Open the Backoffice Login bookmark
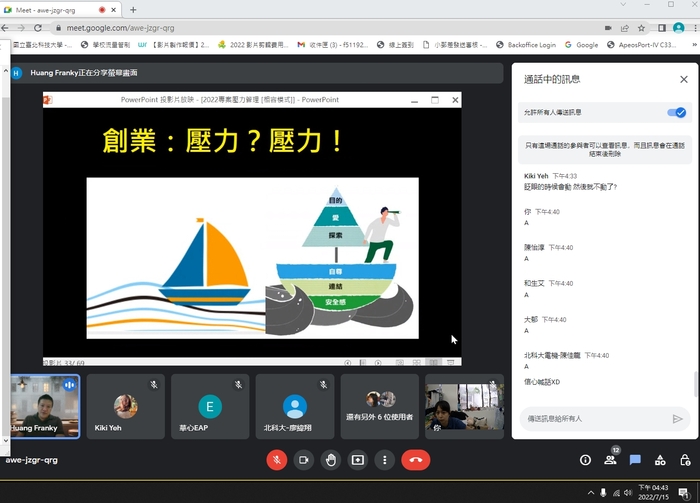The height and width of the screenshot is (503, 700). 526,45
